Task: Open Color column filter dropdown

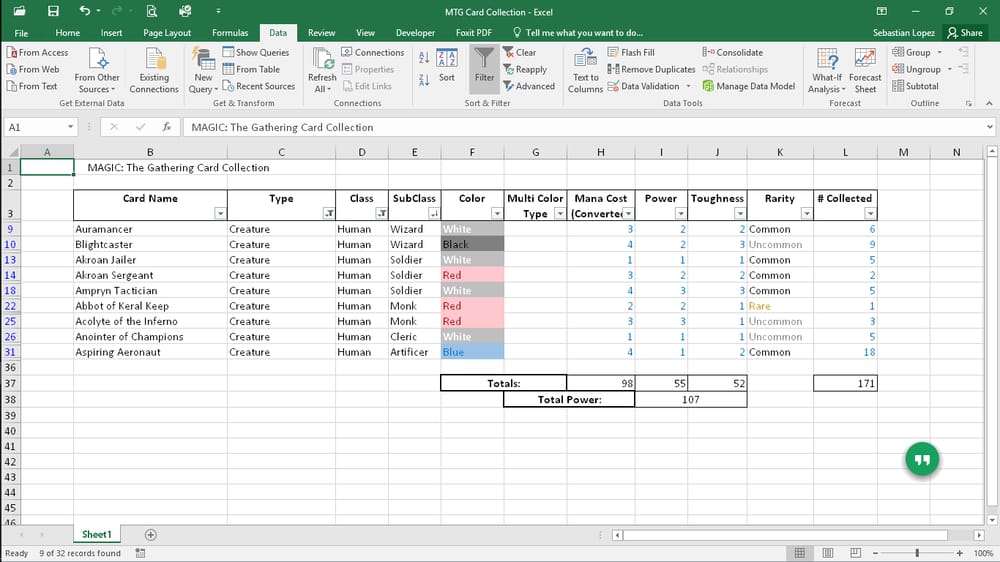Action: pyautogui.click(x=497, y=214)
